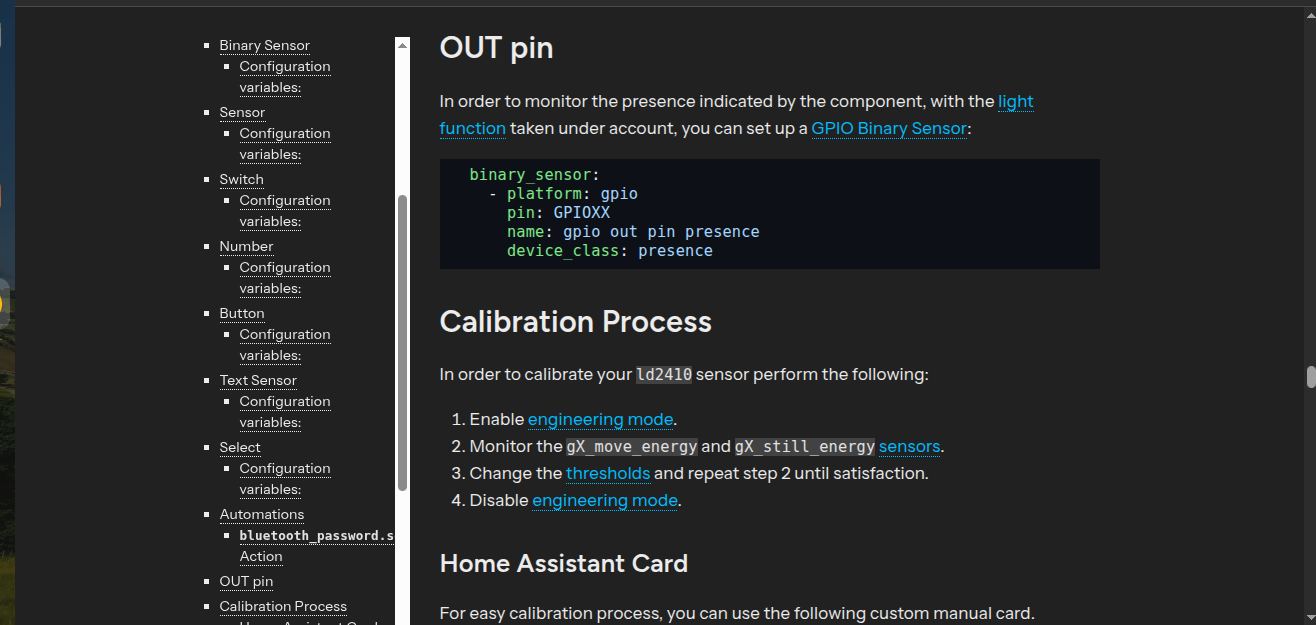Viewport: 1316px width, 625px height.
Task: Click engineering mode link in Disable step
Action: (605, 500)
